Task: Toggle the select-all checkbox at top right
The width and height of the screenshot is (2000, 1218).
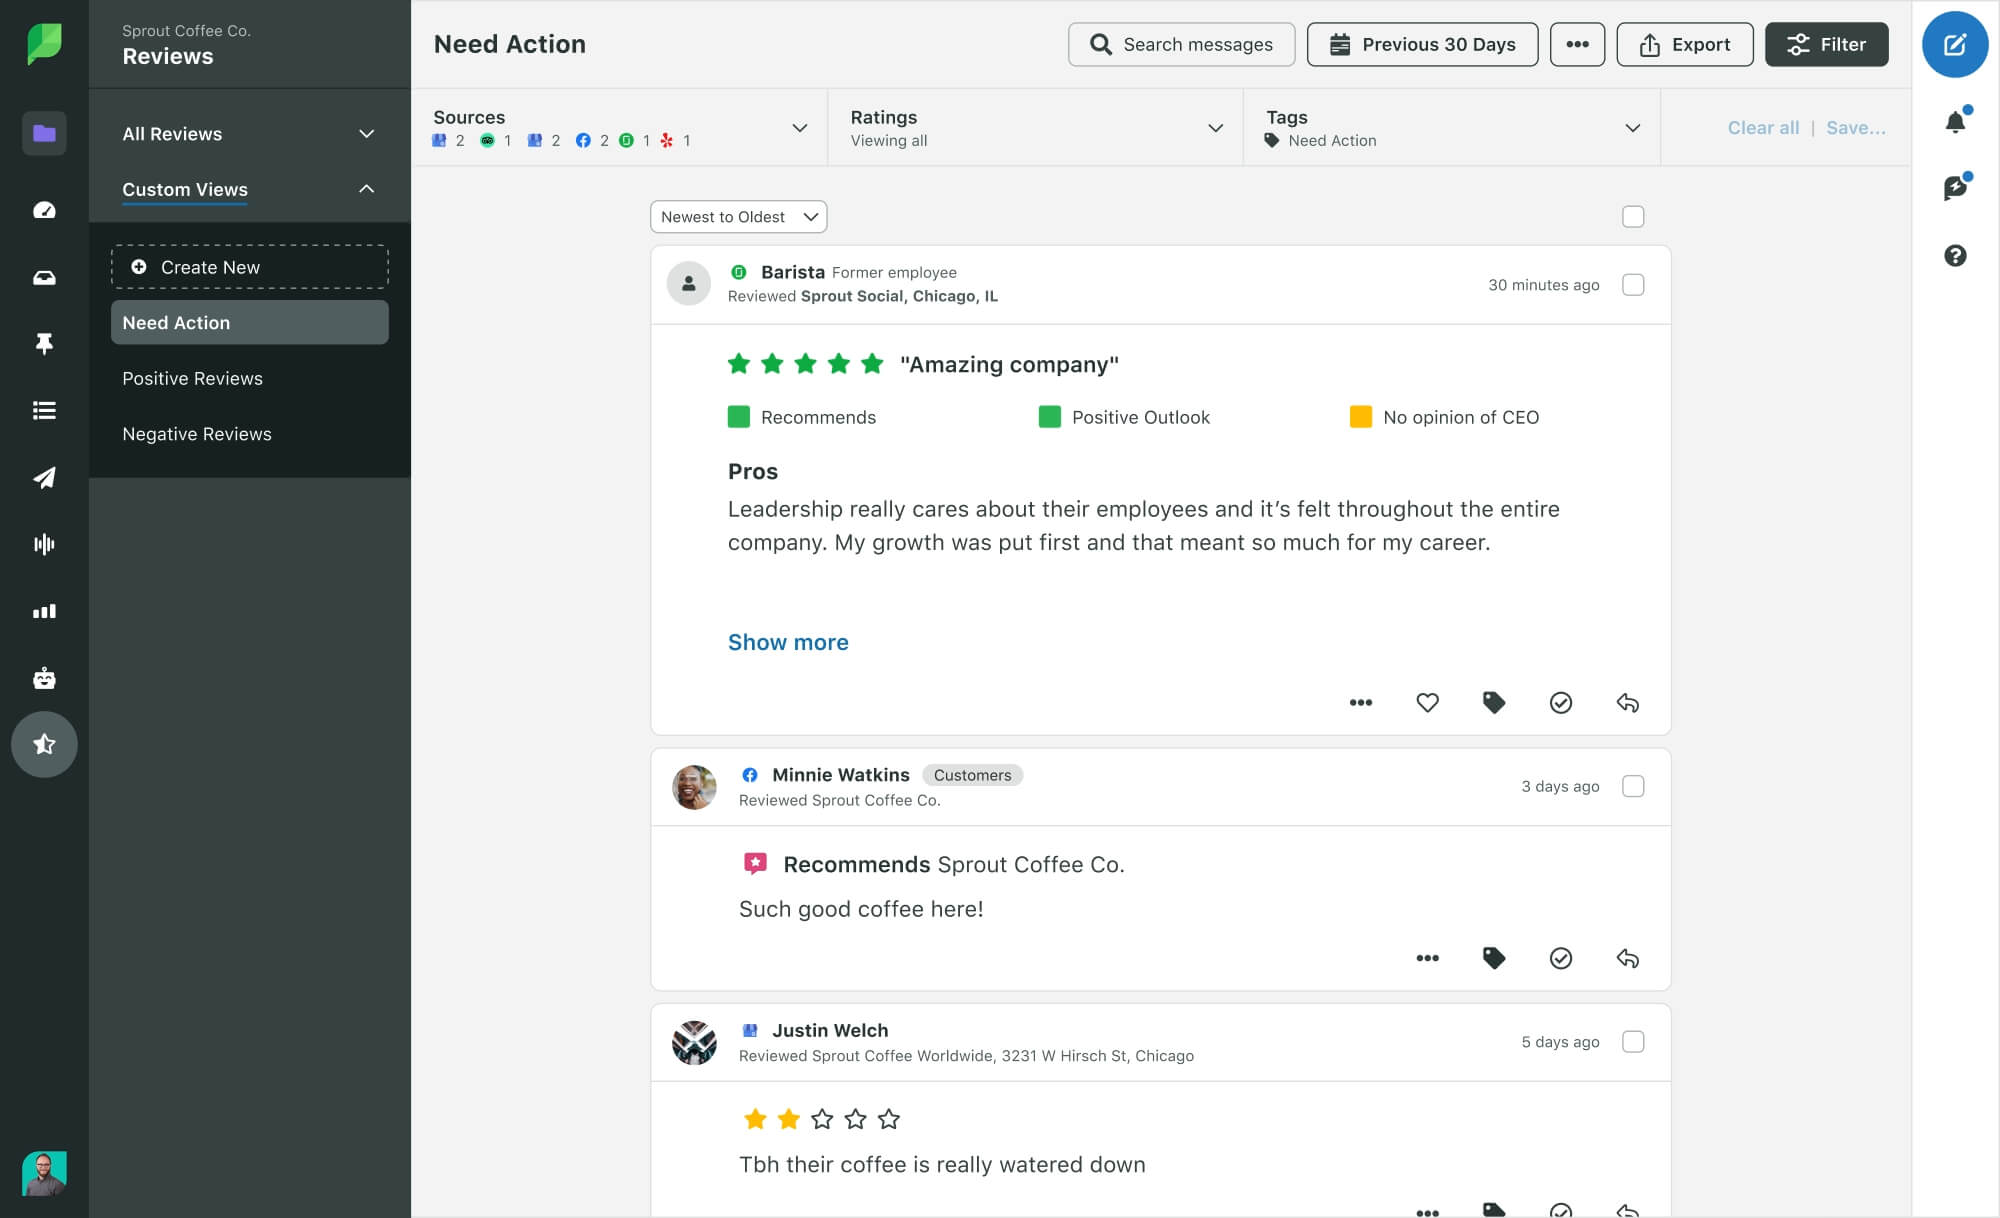Action: tap(1633, 216)
